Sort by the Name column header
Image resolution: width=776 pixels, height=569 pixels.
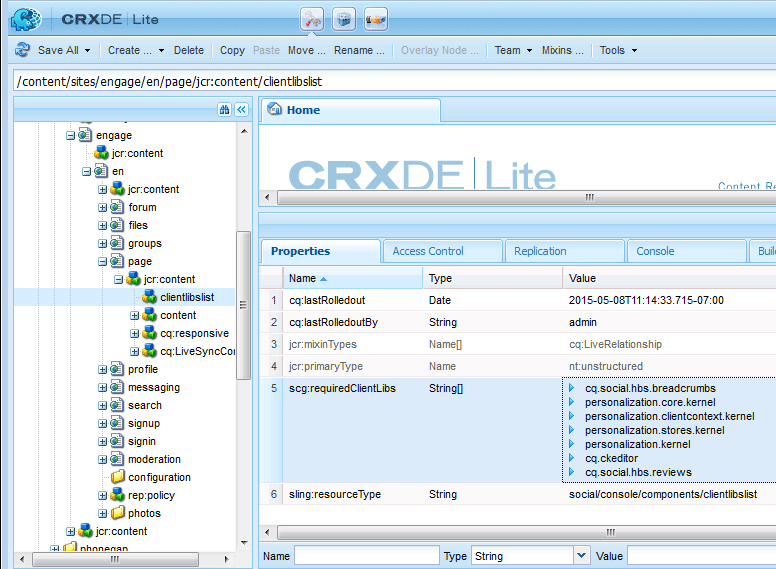[352, 278]
